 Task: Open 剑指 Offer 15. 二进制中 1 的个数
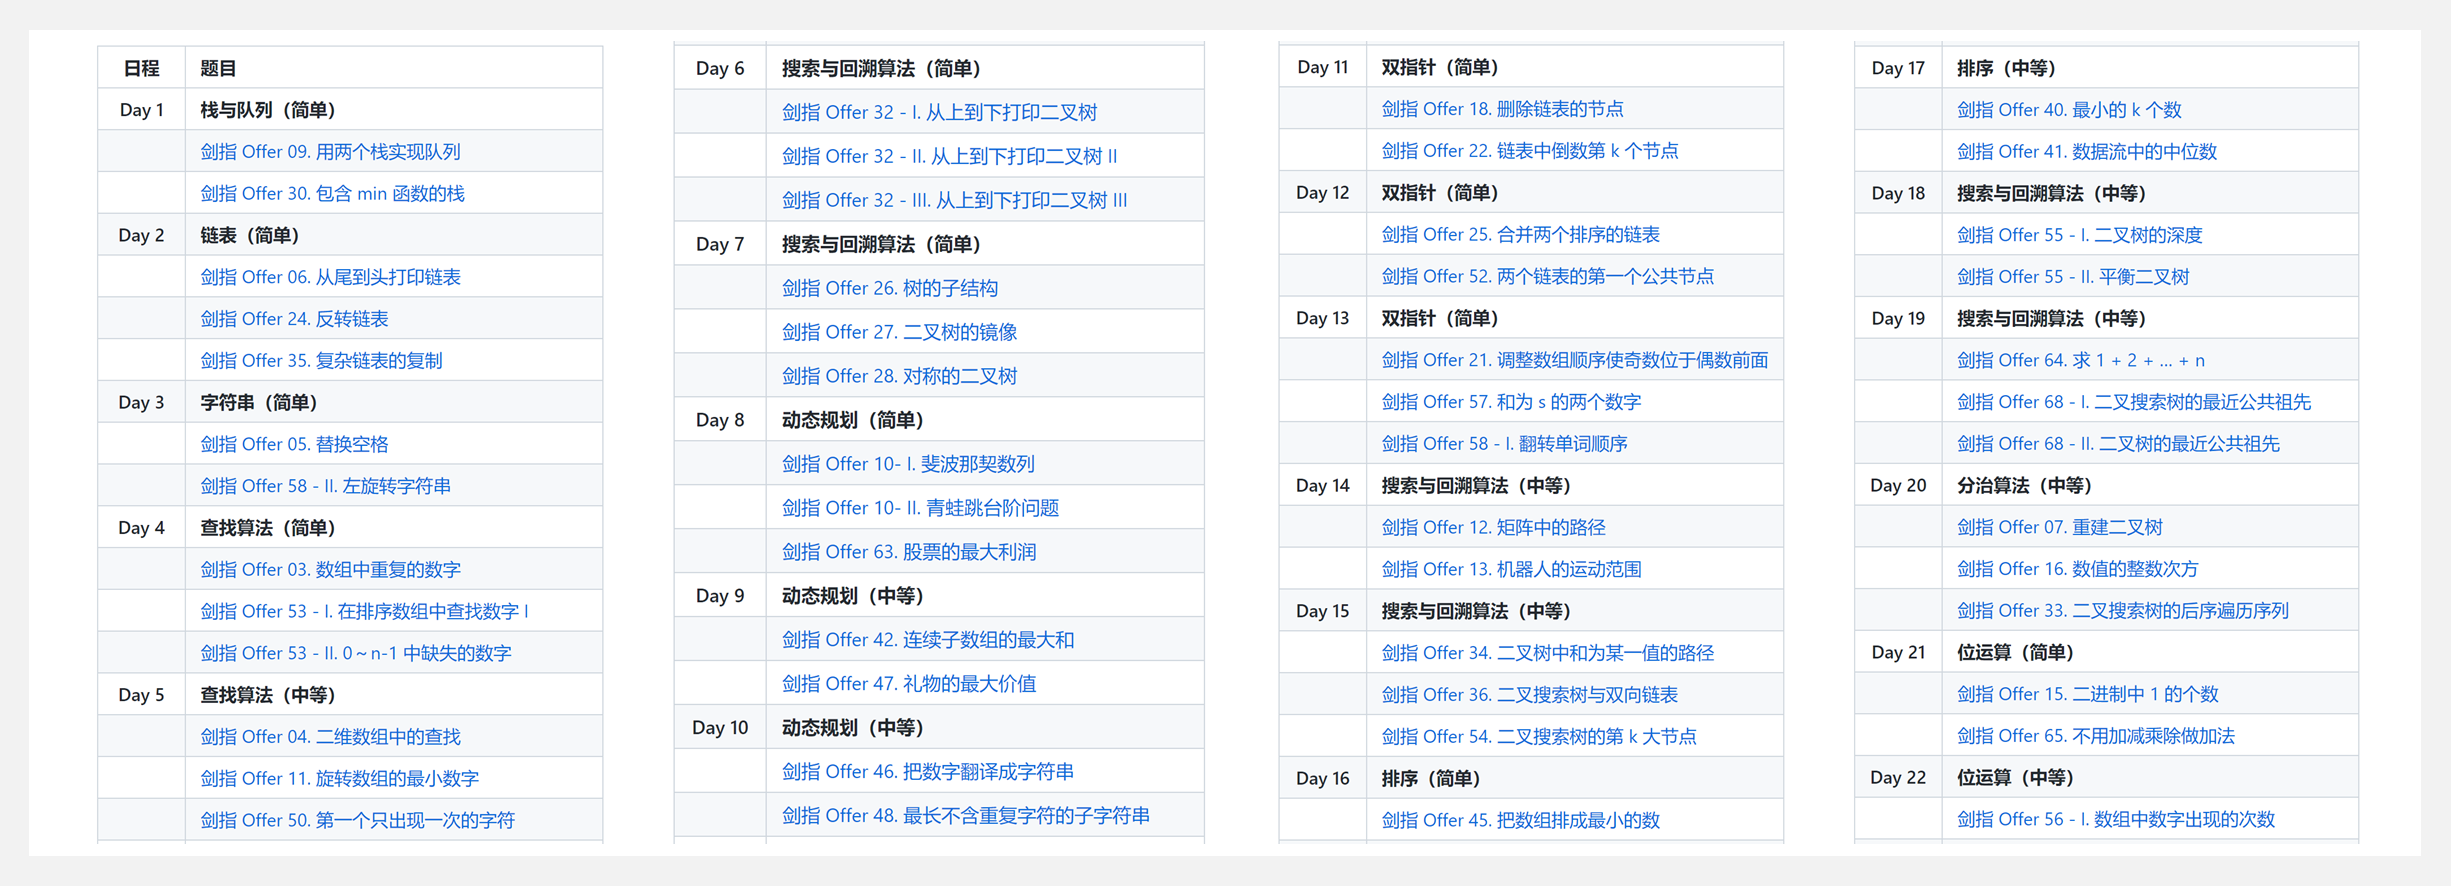2088,695
